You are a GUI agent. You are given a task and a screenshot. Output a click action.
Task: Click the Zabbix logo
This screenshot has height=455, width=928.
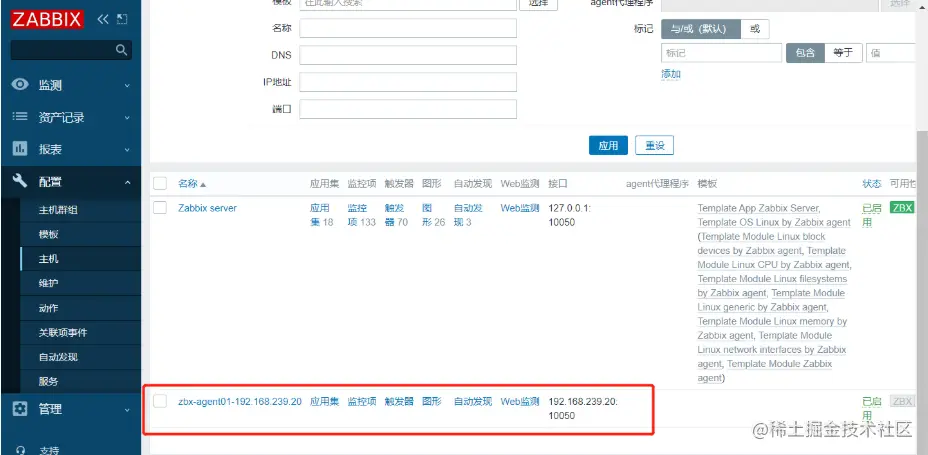(47, 19)
